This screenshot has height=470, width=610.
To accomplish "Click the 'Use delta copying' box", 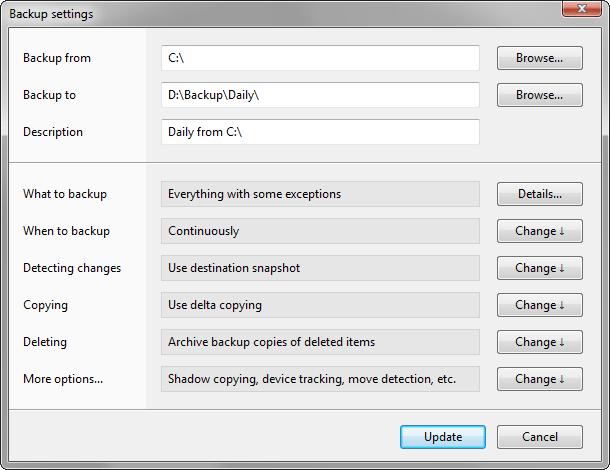I will coord(320,305).
